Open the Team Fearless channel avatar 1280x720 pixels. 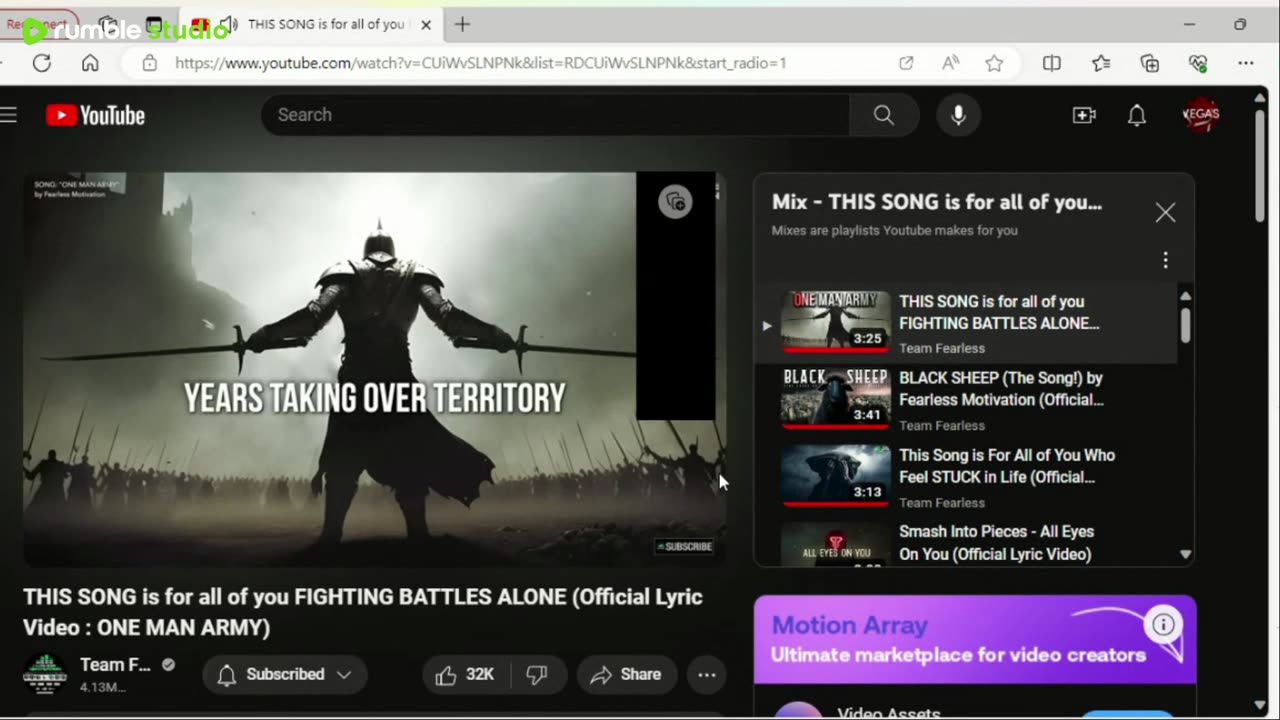point(44,674)
